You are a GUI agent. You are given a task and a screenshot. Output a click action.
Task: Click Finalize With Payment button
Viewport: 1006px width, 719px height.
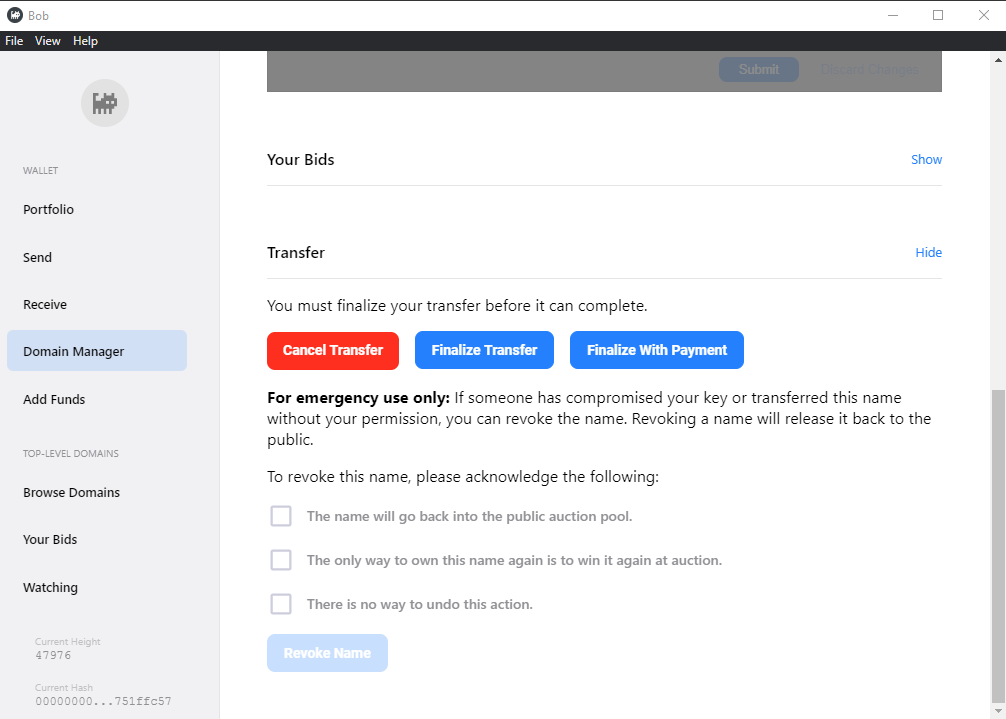pos(656,350)
